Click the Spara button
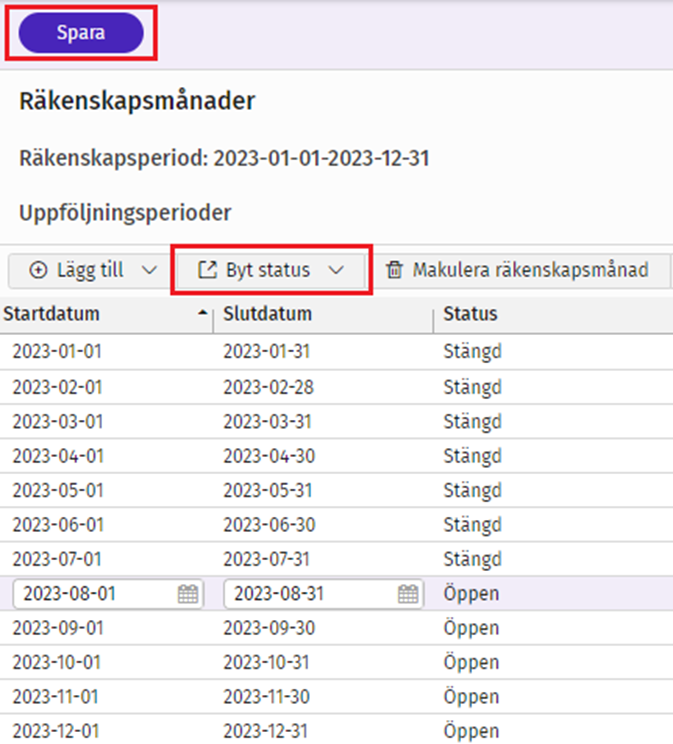The image size is (673, 744). [x=81, y=33]
